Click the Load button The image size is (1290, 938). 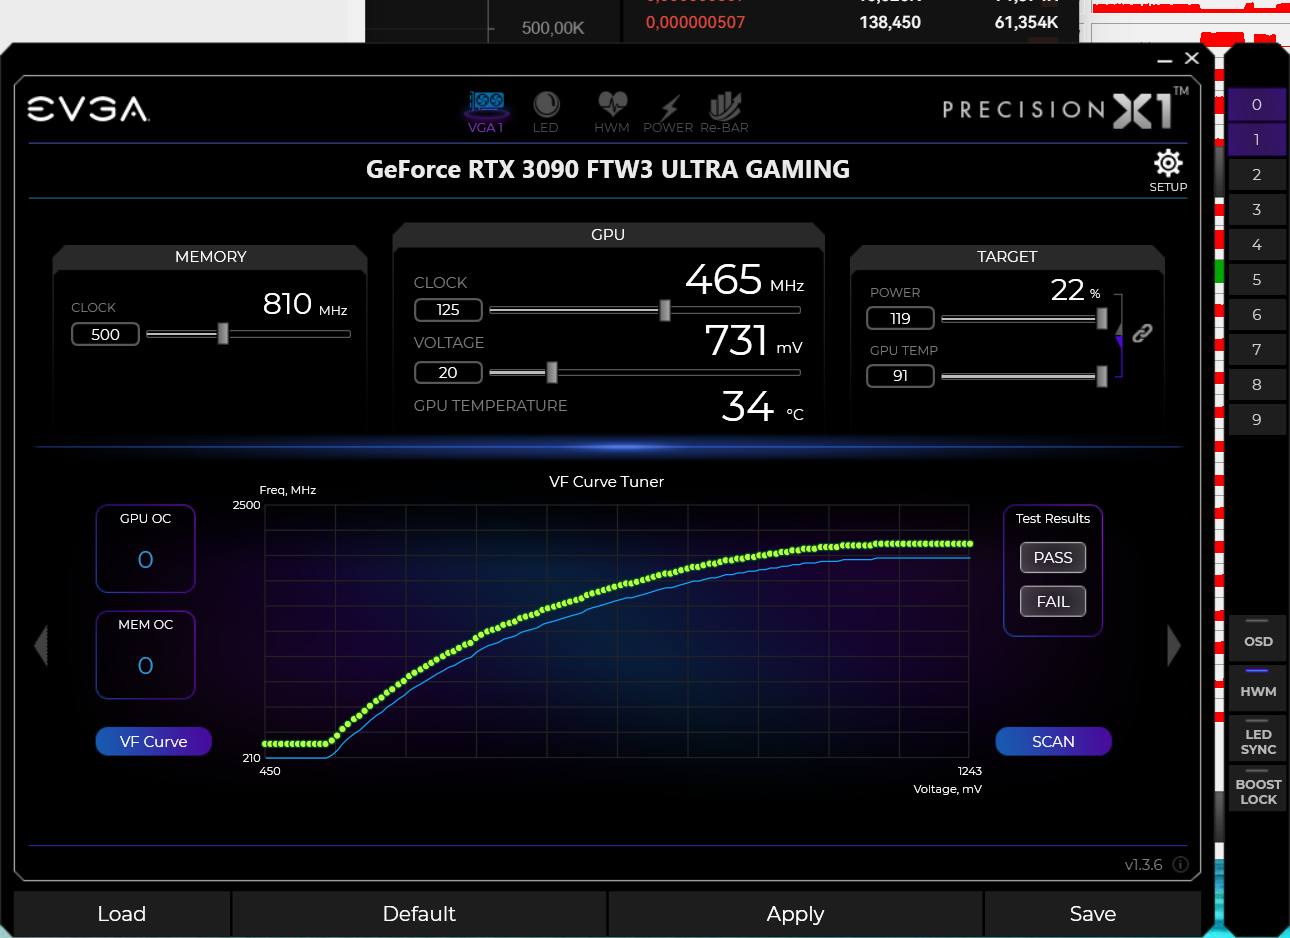pos(122,914)
